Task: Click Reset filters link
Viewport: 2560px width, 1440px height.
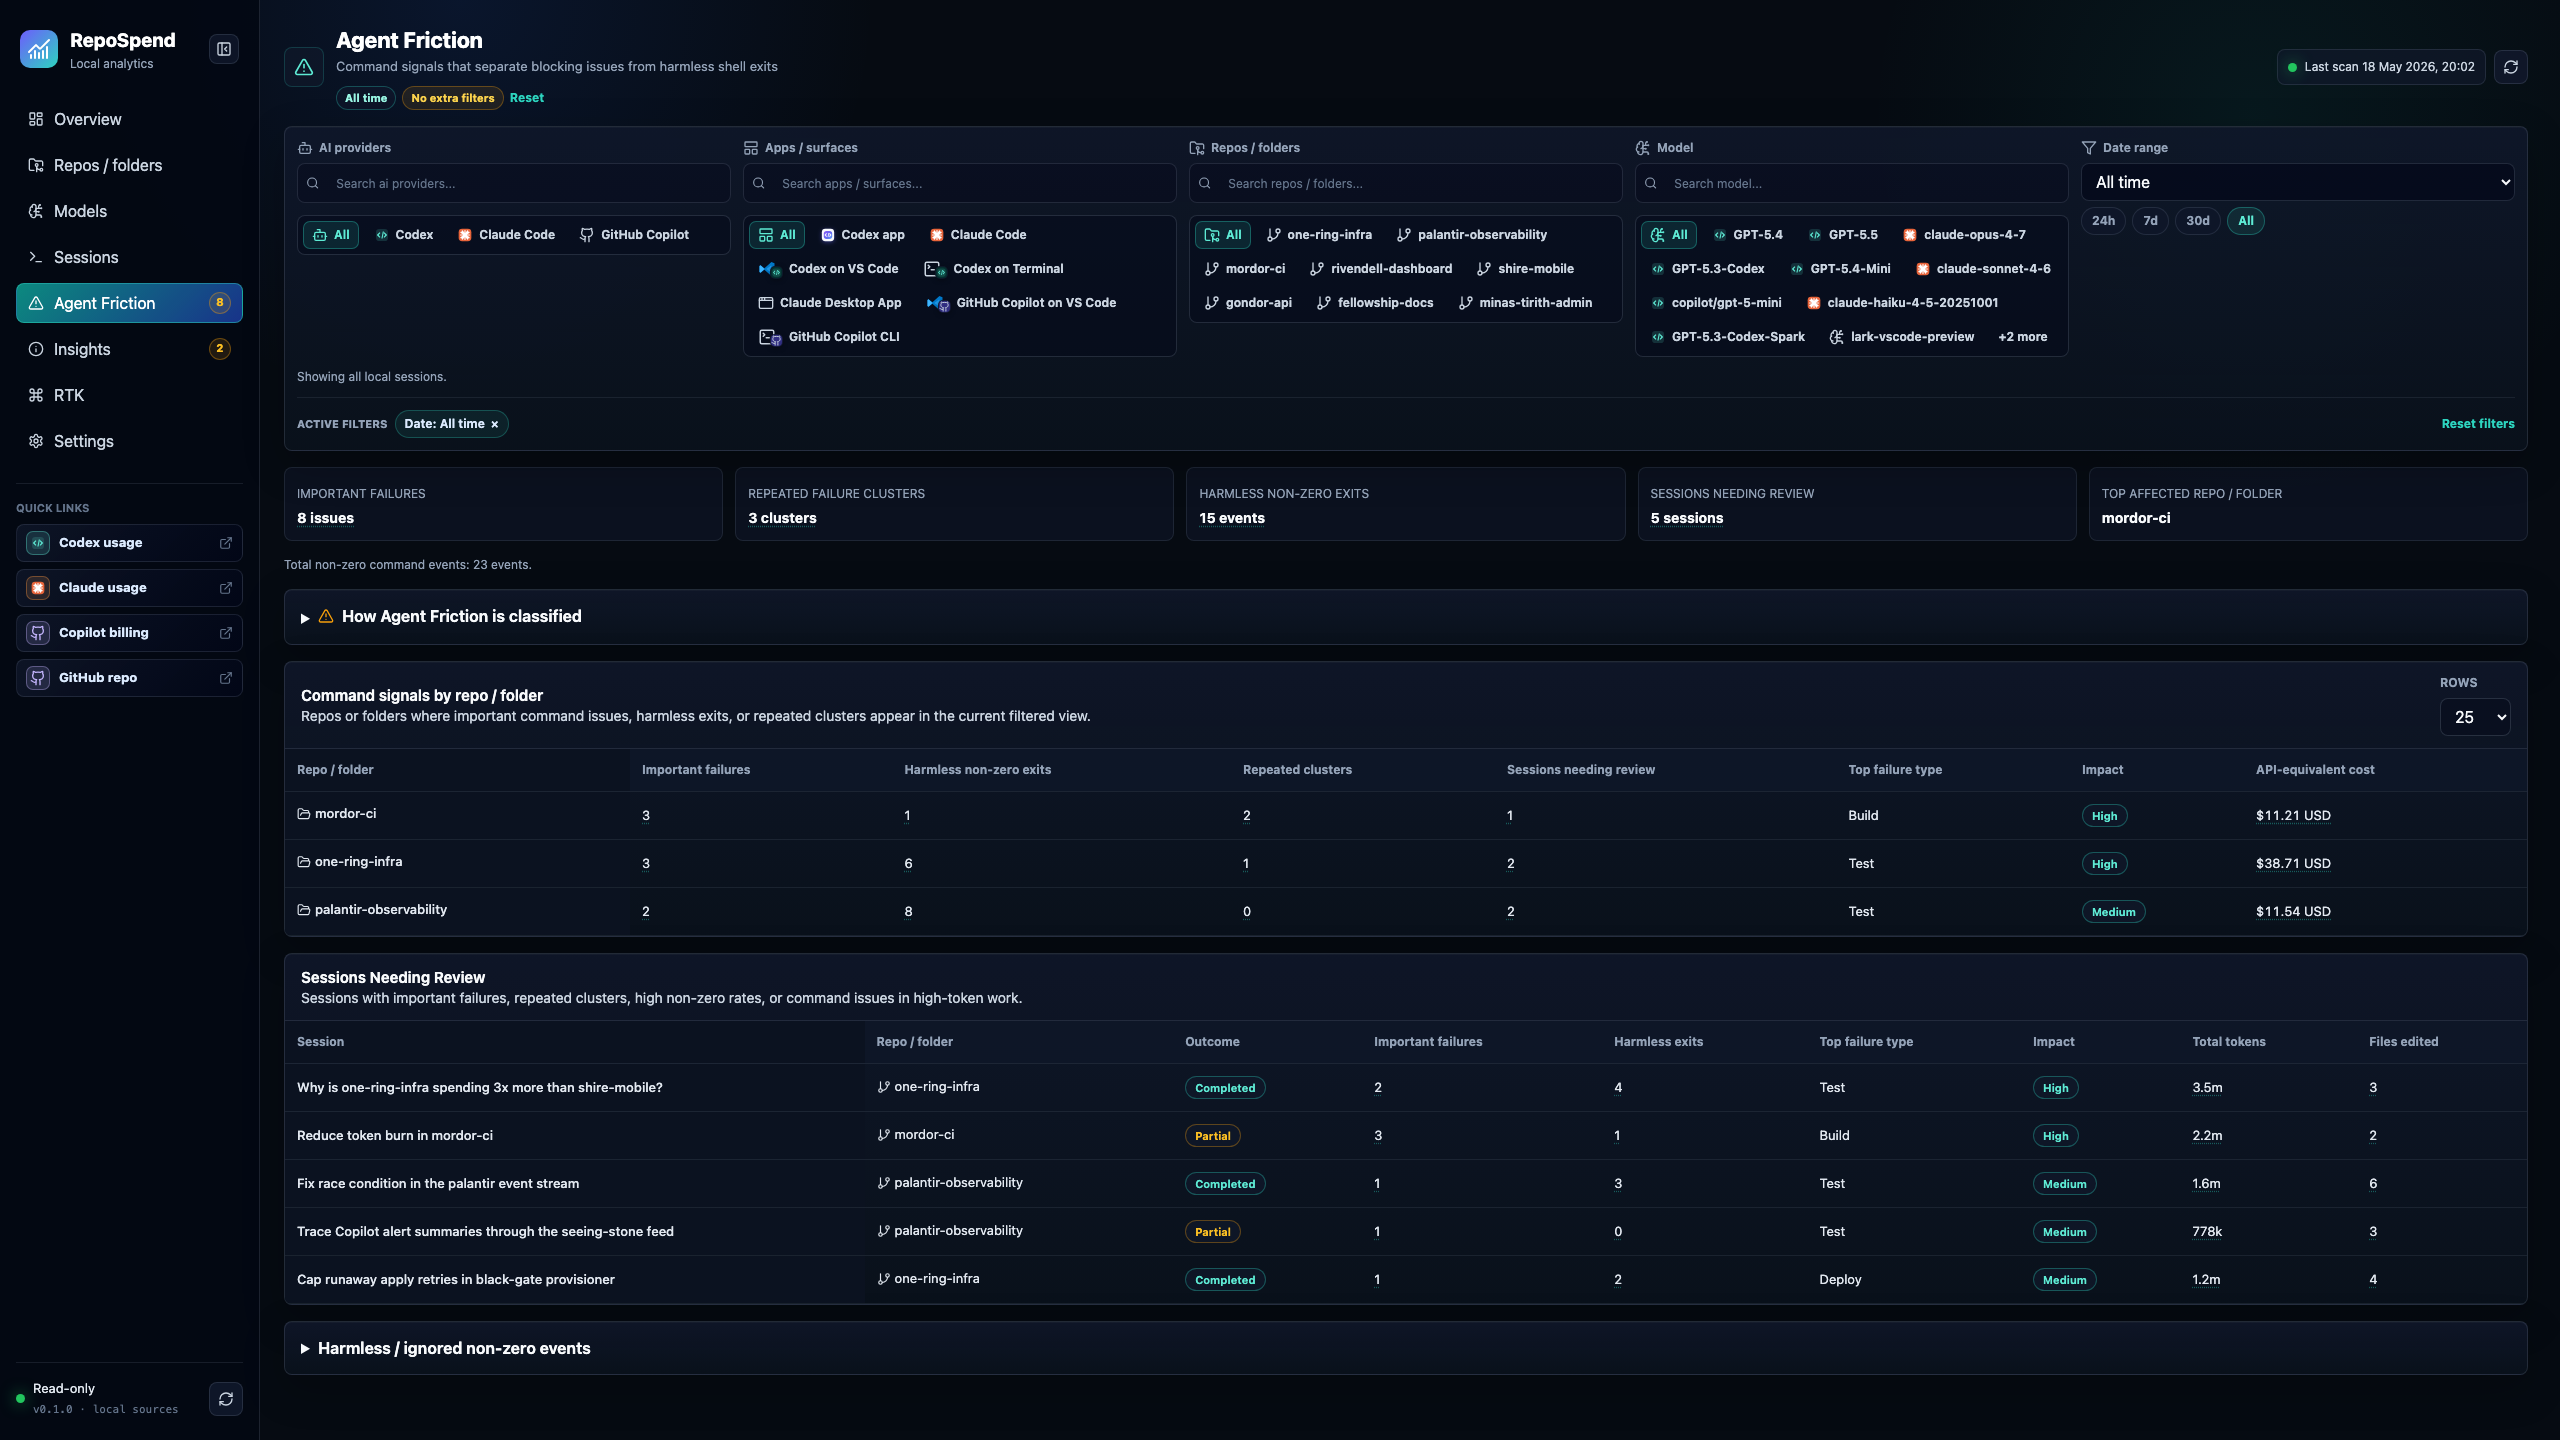Action: [x=2478, y=424]
